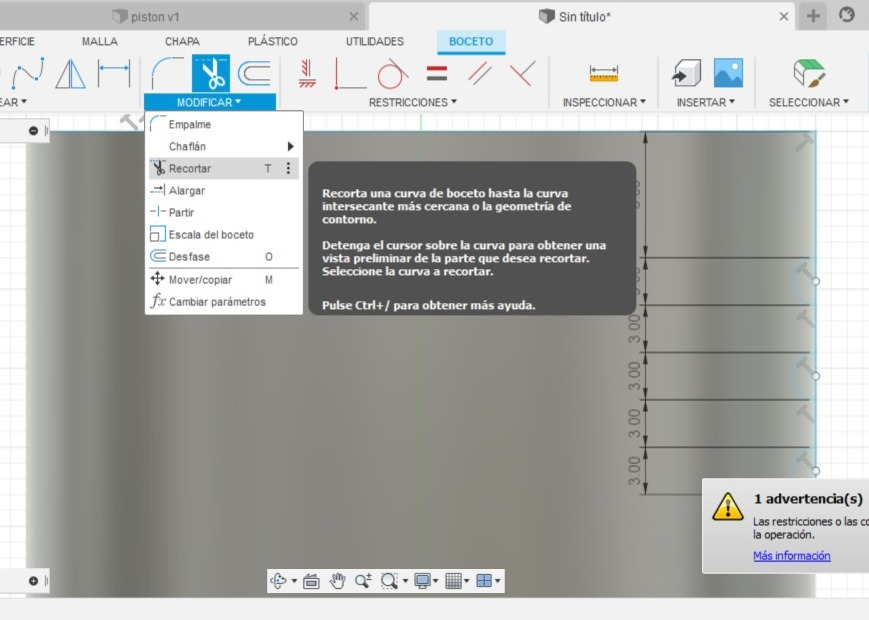
Task: Activate the Mirror sketch tool
Action: 70,73
